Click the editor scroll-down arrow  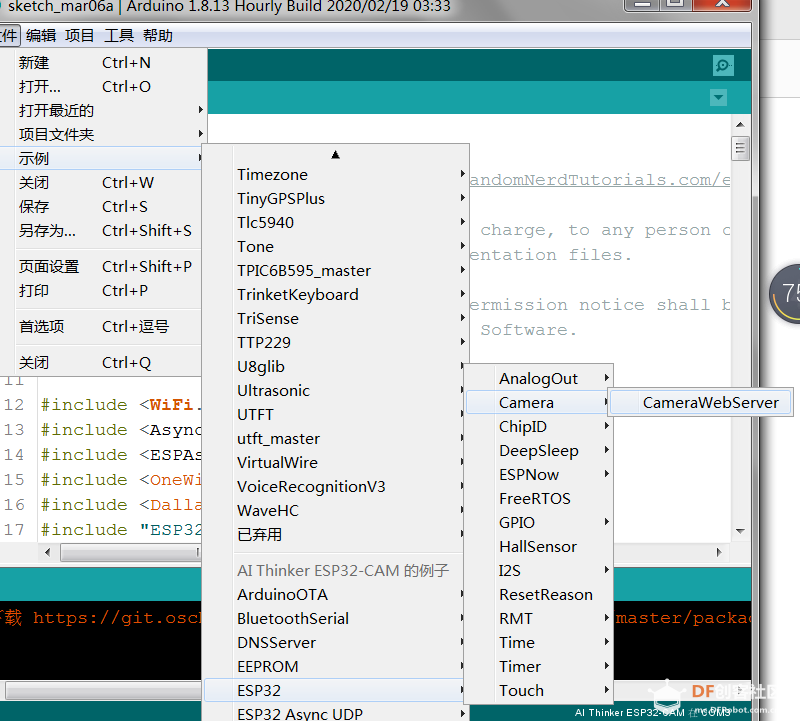[740, 531]
